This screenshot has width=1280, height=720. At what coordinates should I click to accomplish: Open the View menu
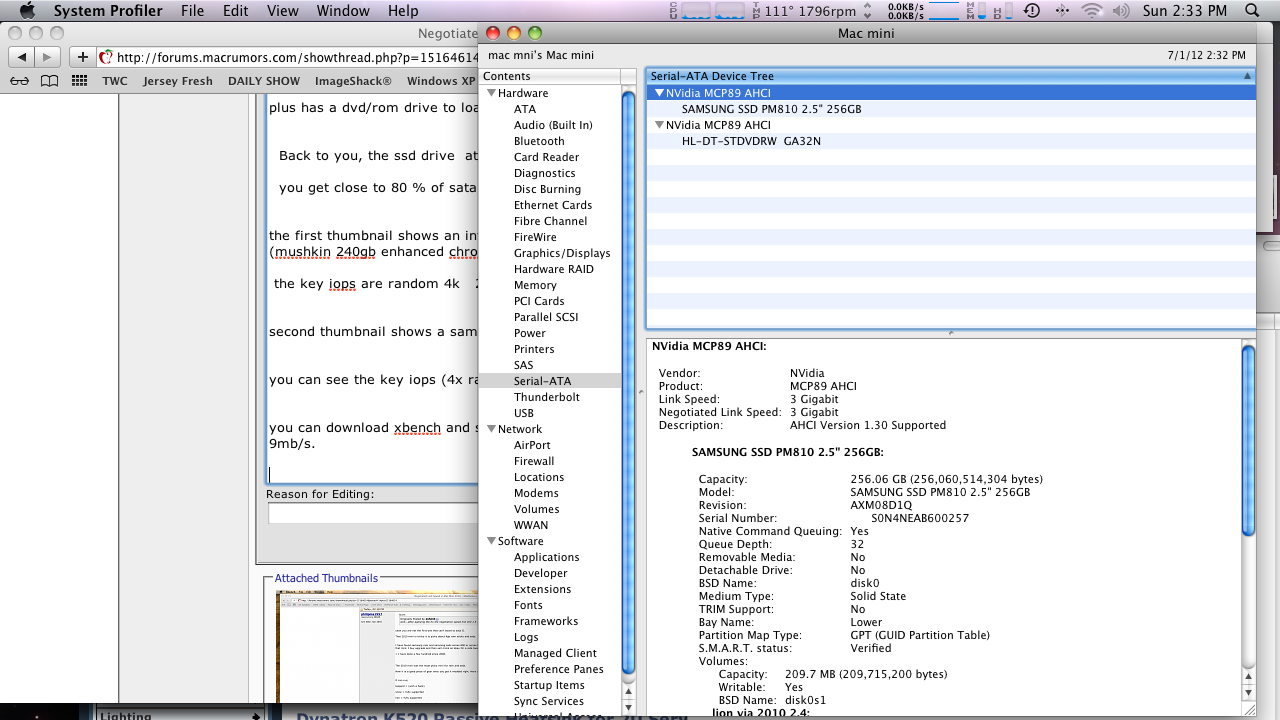283,11
